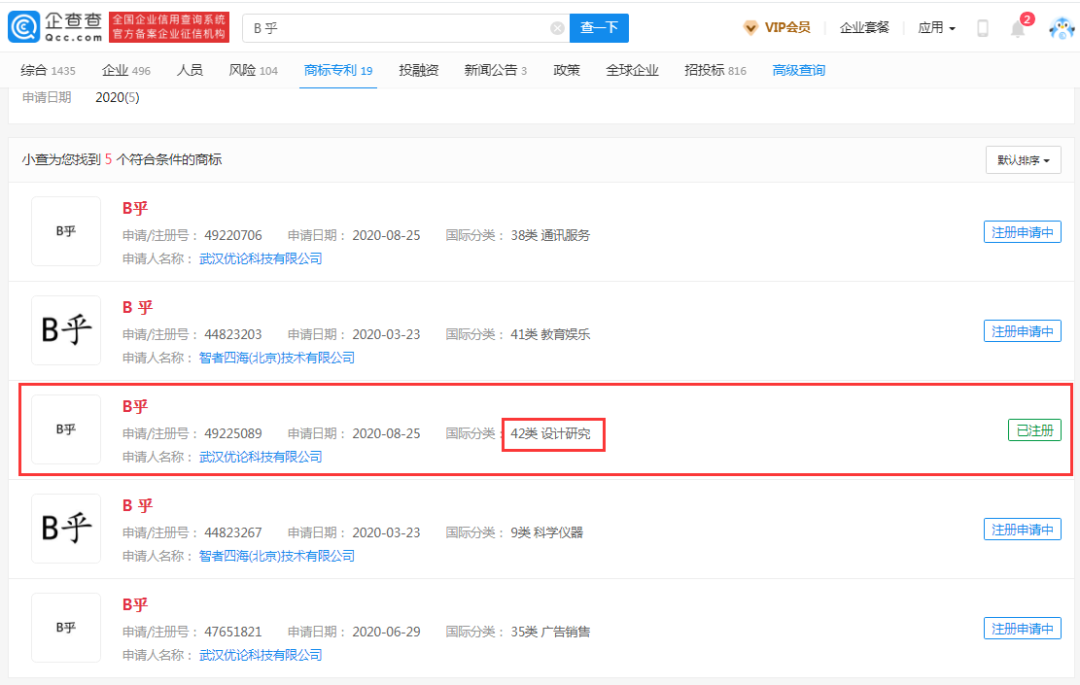
Task: Click 注册申请中 status for registration 49220706
Action: pyautogui.click(x=1022, y=232)
